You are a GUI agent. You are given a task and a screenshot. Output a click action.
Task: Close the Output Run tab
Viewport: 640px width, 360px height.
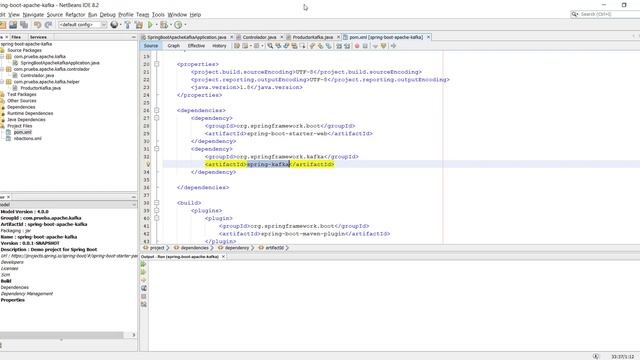[x=223, y=257]
